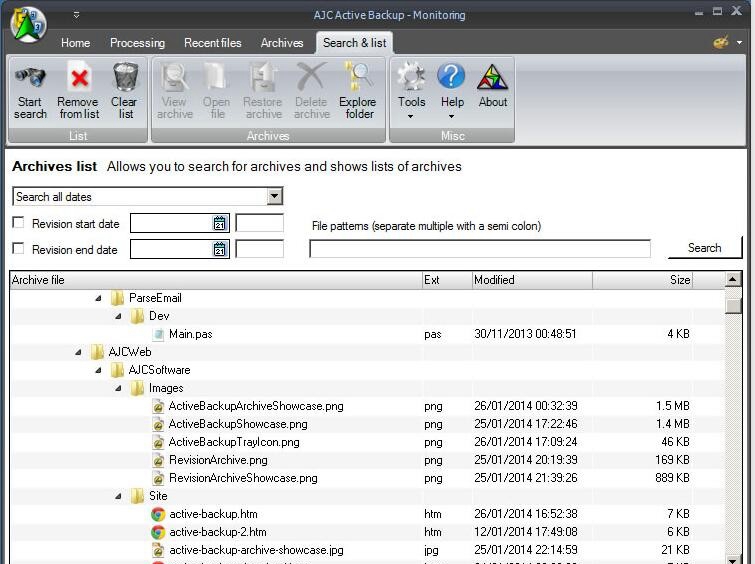Open the Search all dates dropdown
The width and height of the screenshot is (755, 564).
pyautogui.click(x=274, y=196)
